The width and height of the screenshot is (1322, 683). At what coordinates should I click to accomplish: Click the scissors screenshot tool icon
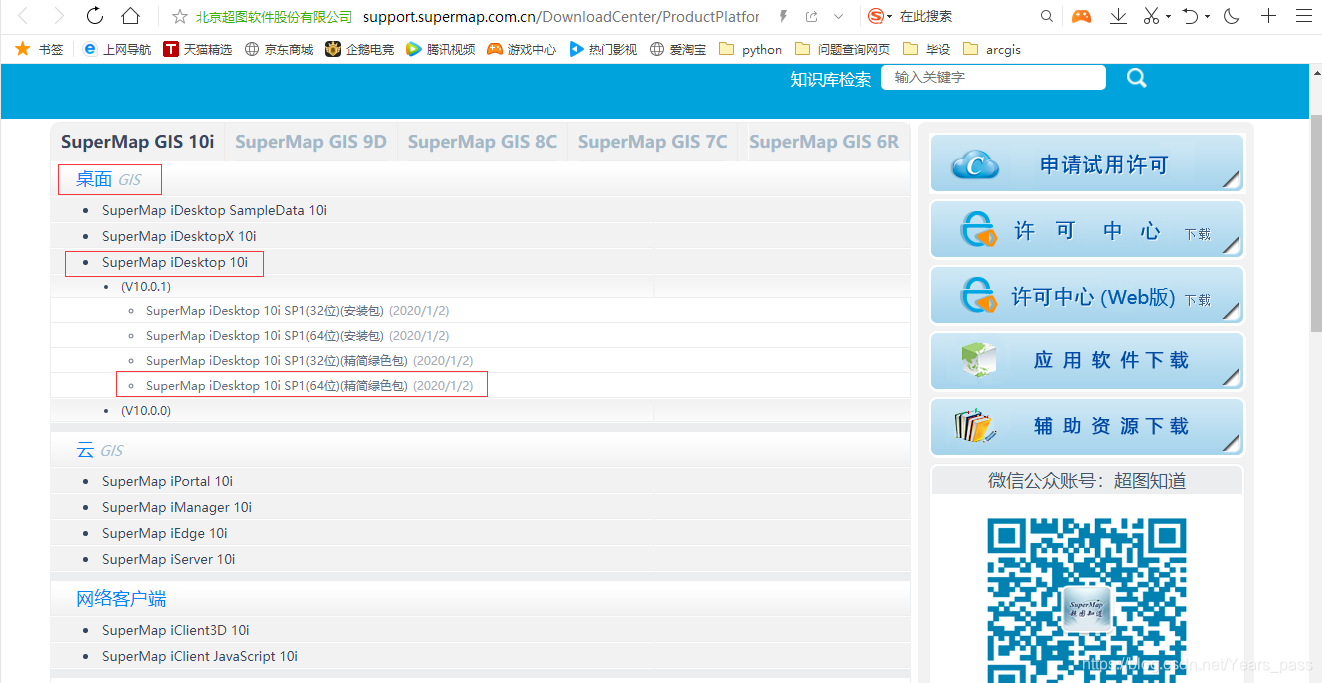coord(1151,16)
